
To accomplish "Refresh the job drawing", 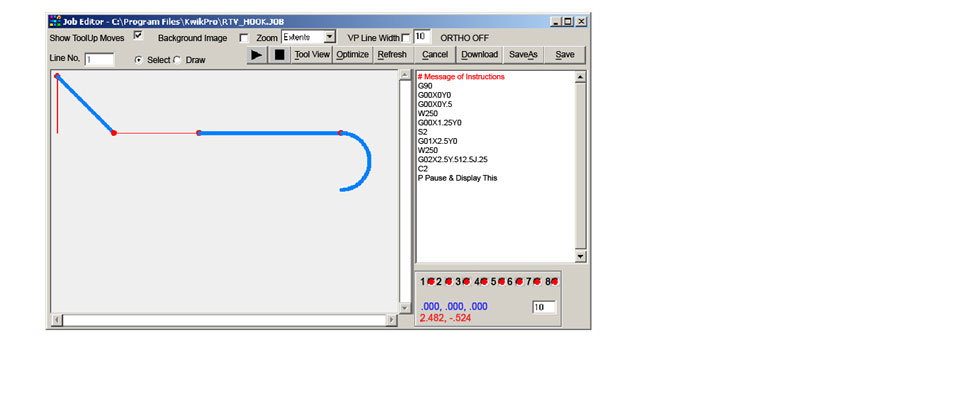I will point(392,55).
